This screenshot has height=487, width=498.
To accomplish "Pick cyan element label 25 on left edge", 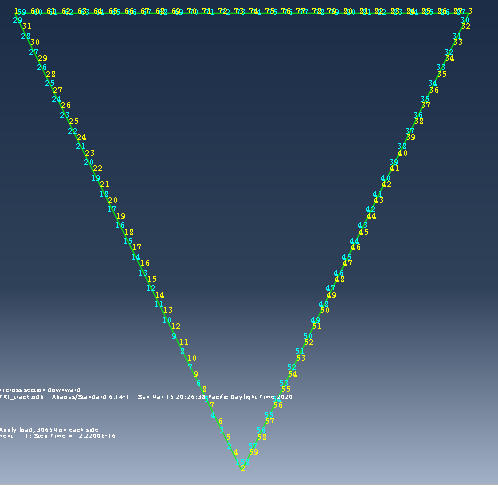I will 50,83.
